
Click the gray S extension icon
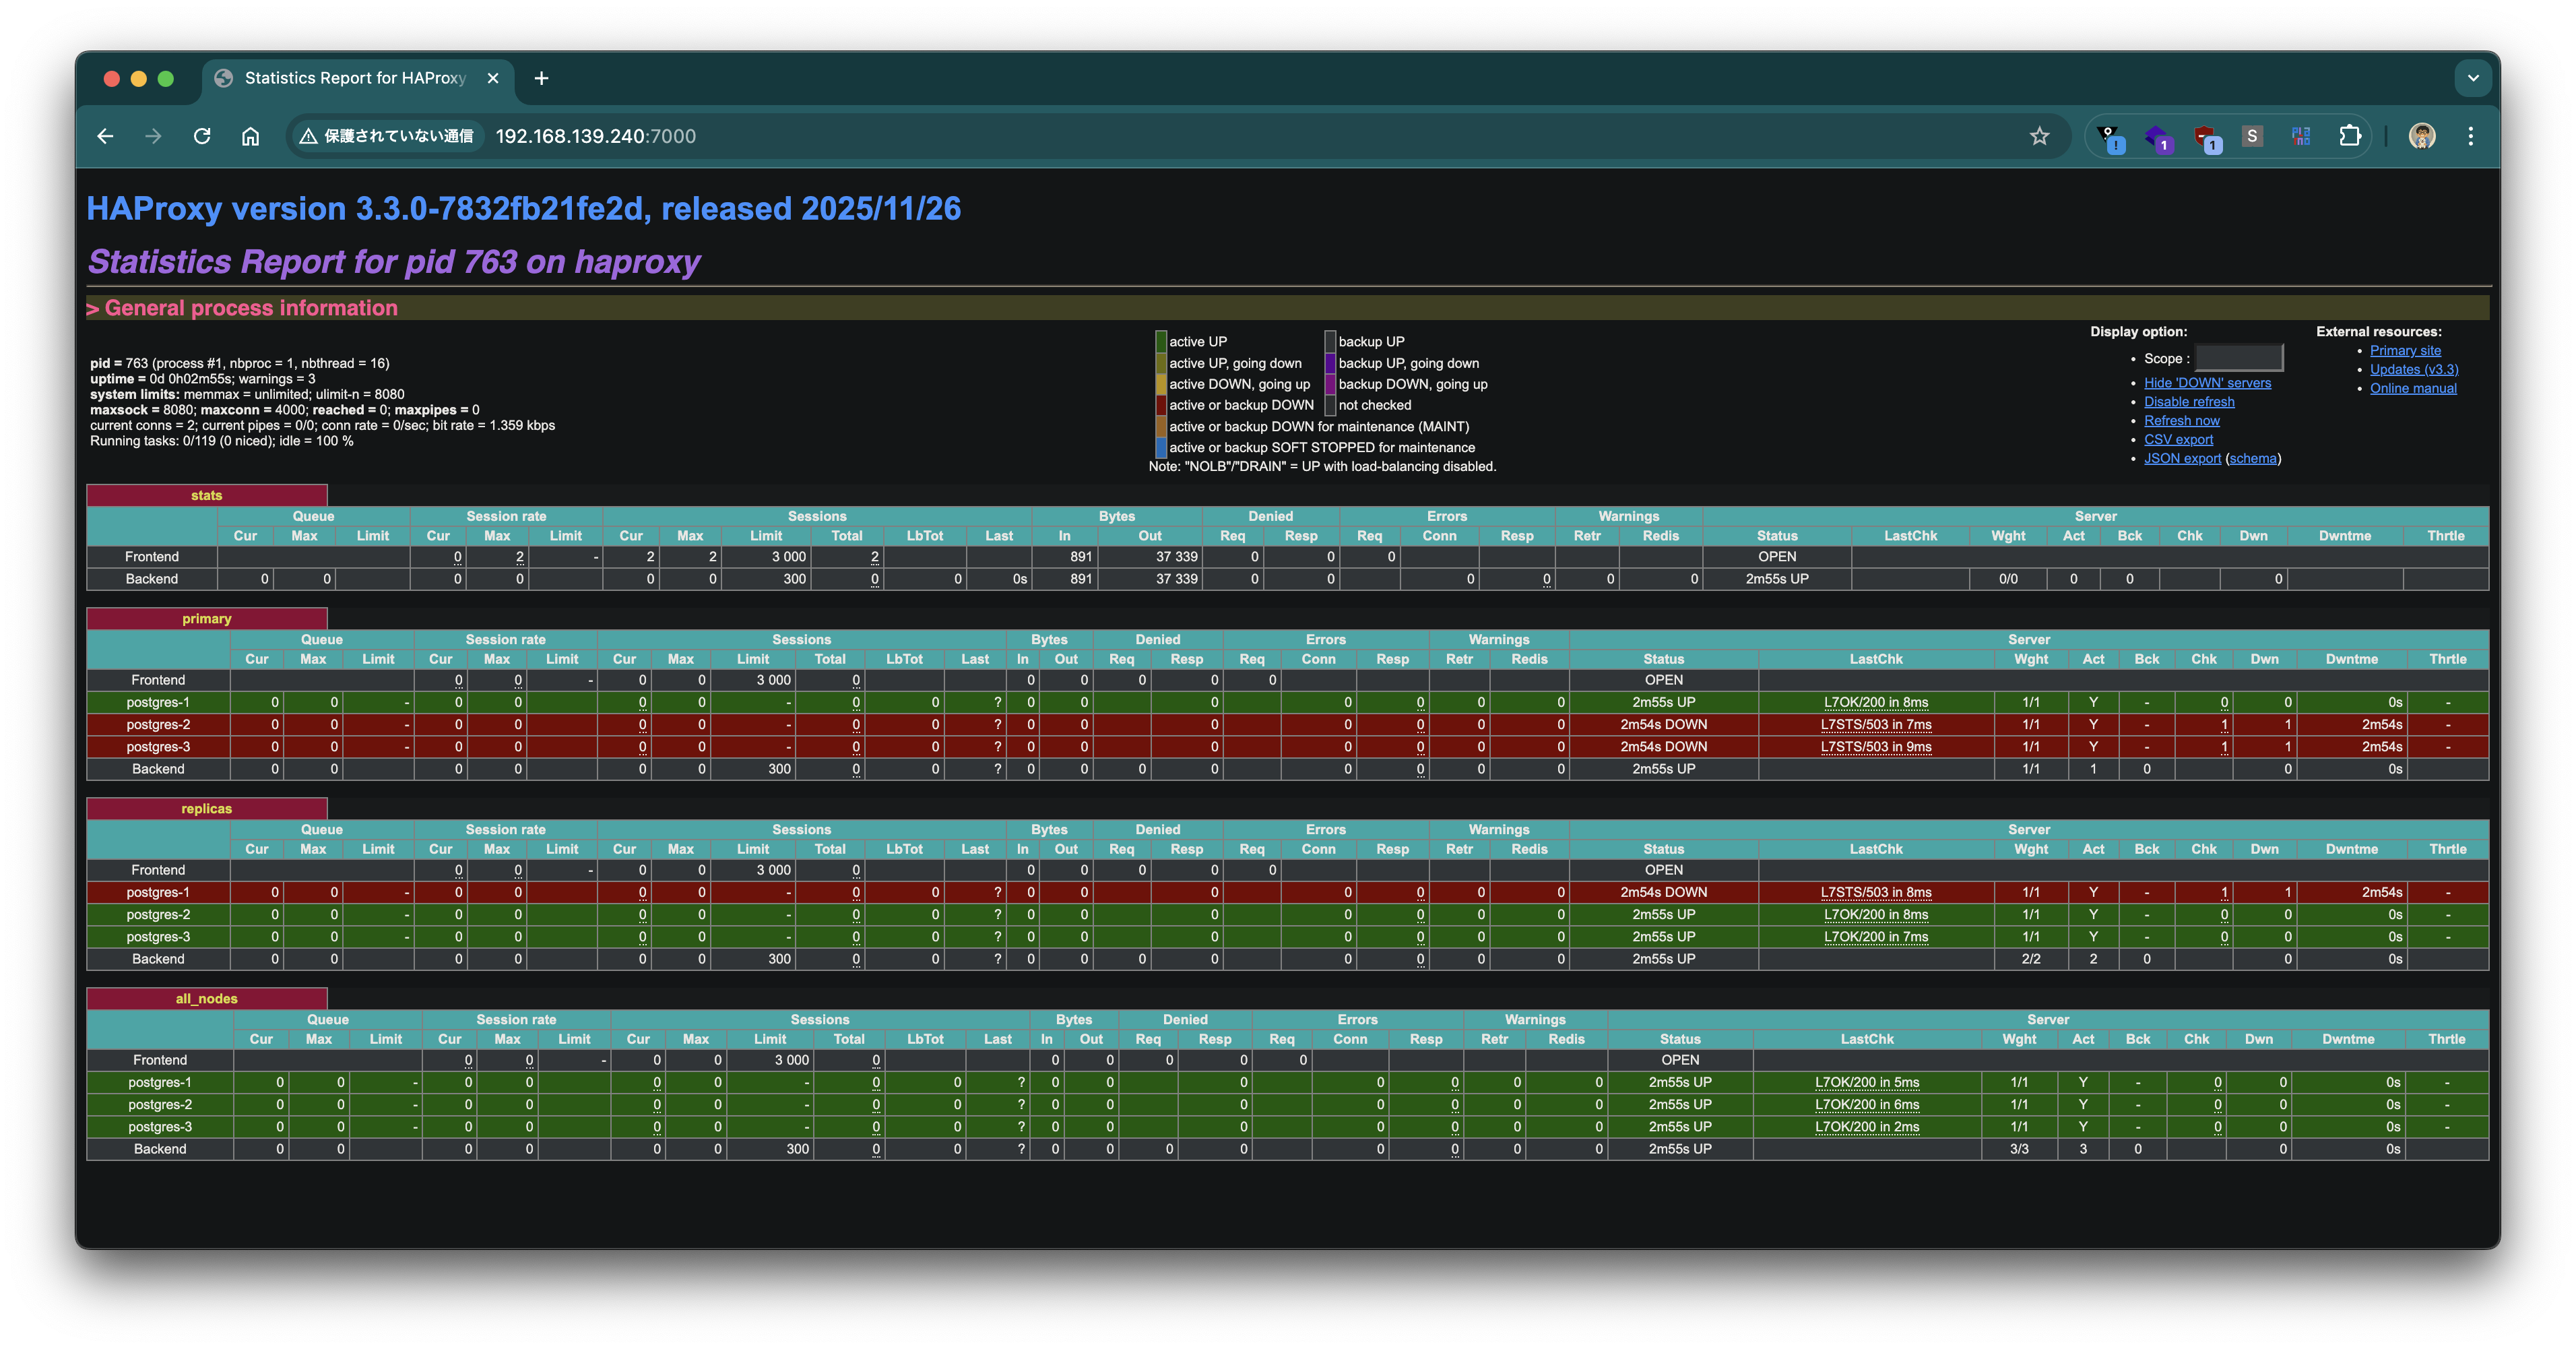coord(2252,136)
